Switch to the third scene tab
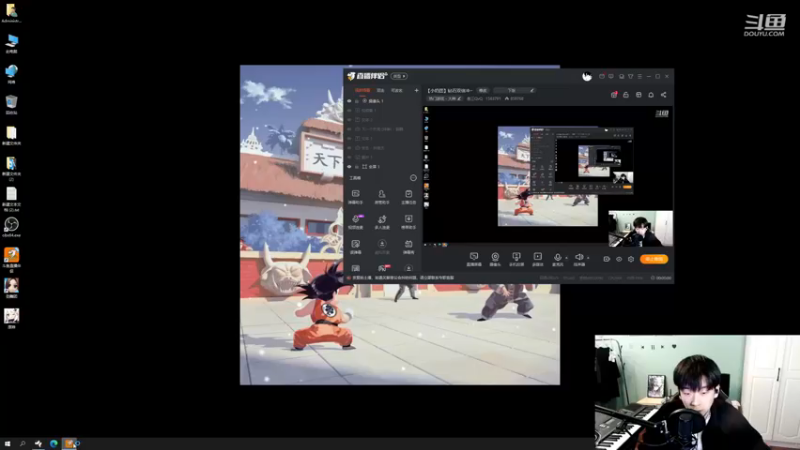The width and height of the screenshot is (800, 450). point(396,90)
